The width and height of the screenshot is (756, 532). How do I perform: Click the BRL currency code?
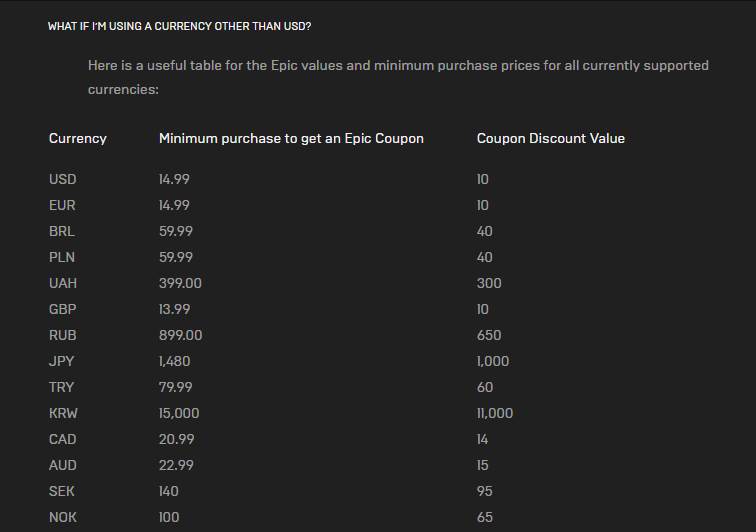62,231
